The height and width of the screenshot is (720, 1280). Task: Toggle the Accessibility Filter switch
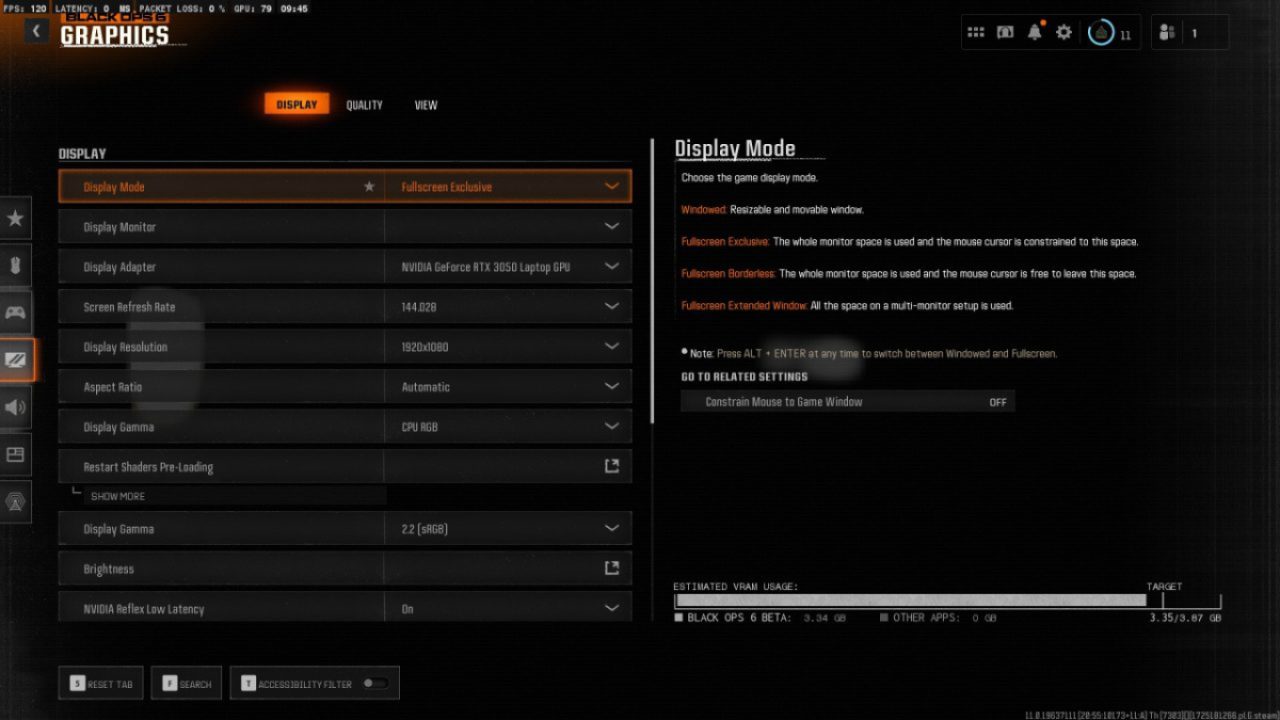375,684
